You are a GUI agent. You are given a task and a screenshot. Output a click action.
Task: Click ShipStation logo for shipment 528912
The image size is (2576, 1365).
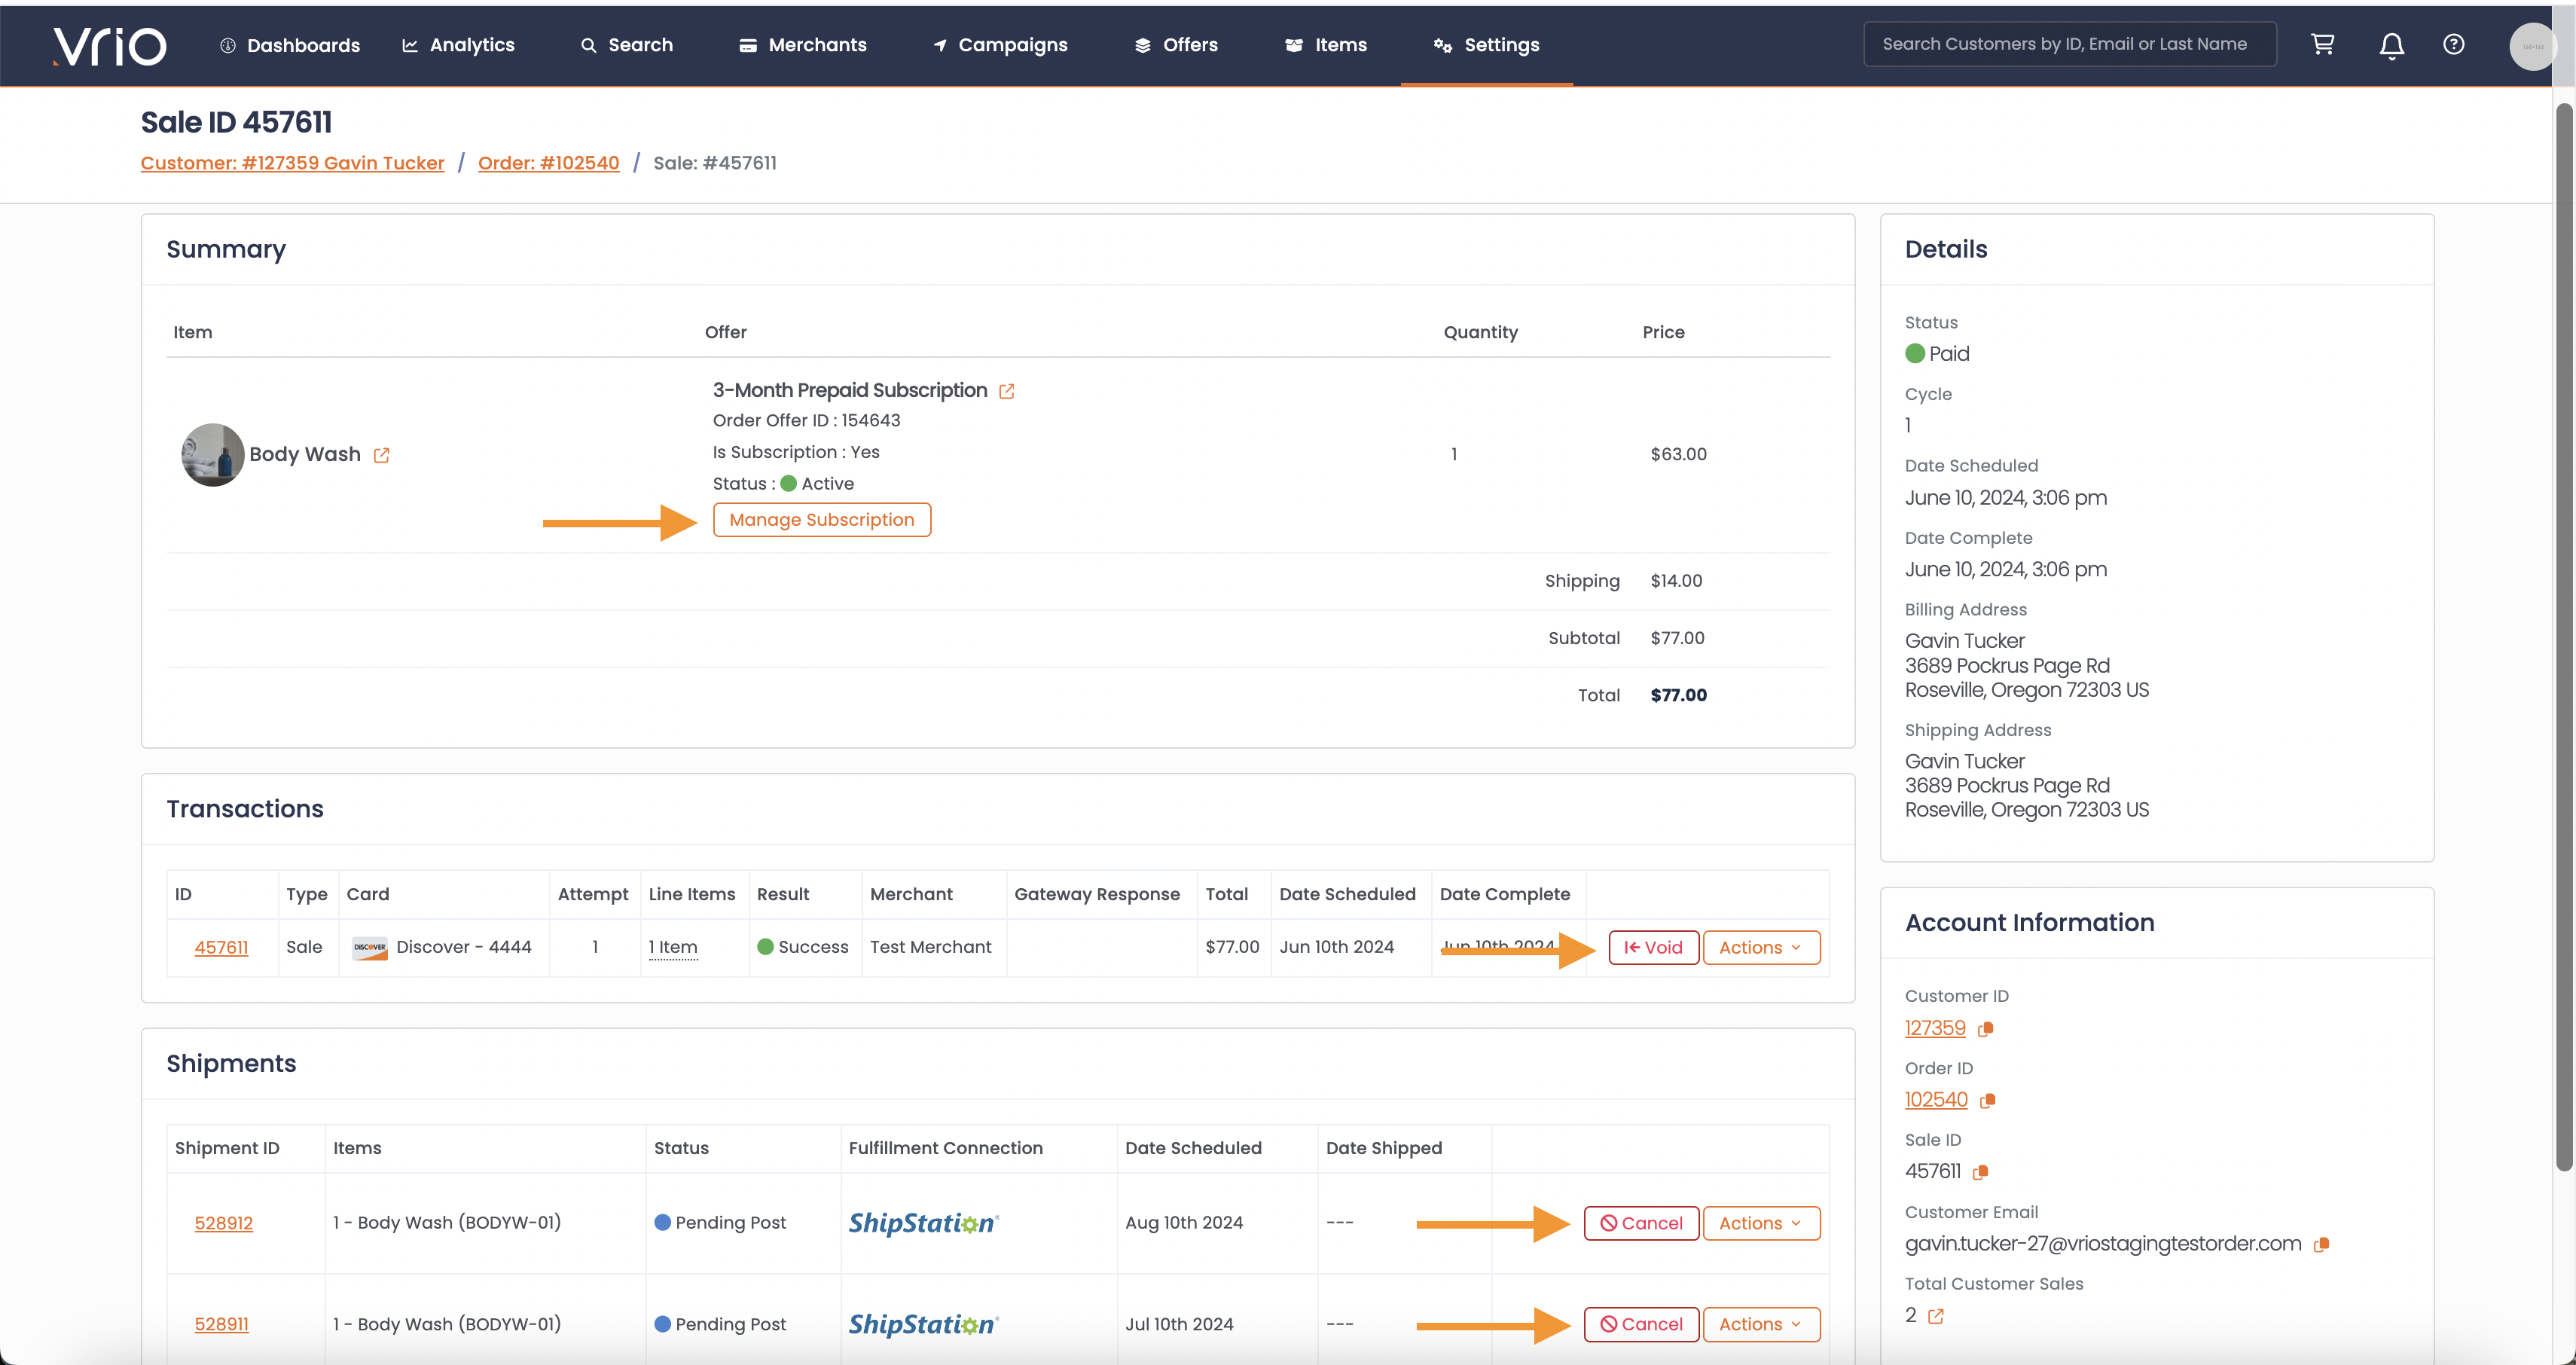(x=923, y=1223)
